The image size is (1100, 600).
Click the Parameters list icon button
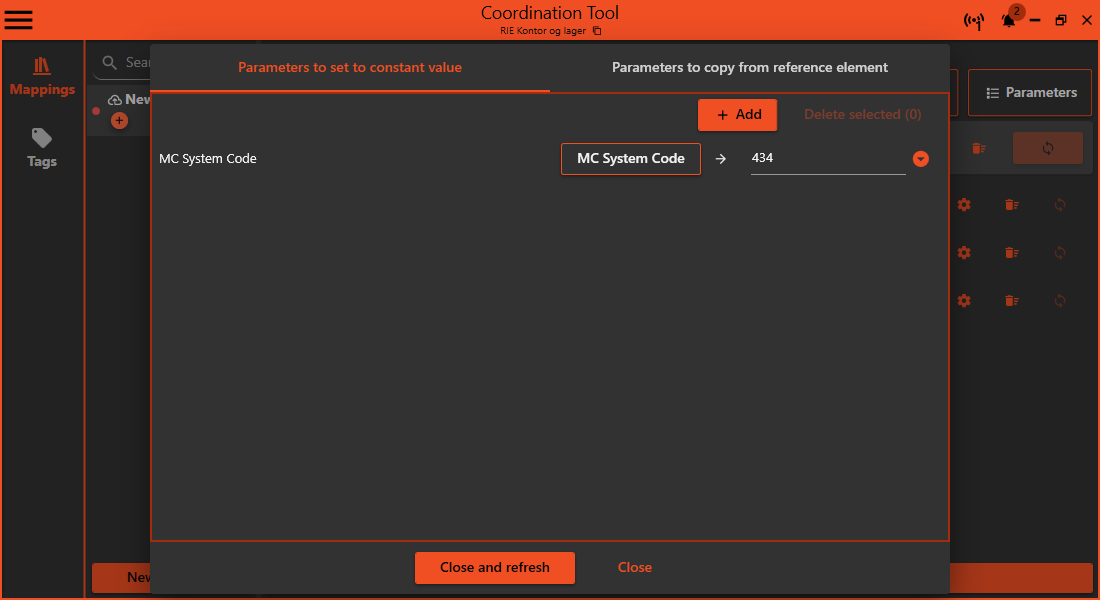point(1030,92)
